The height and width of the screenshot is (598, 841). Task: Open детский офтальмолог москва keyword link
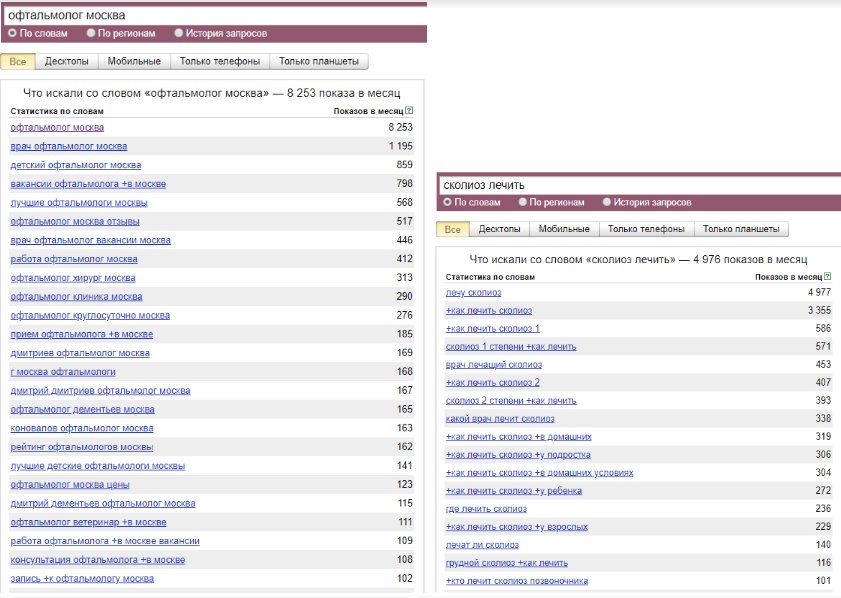click(x=76, y=165)
